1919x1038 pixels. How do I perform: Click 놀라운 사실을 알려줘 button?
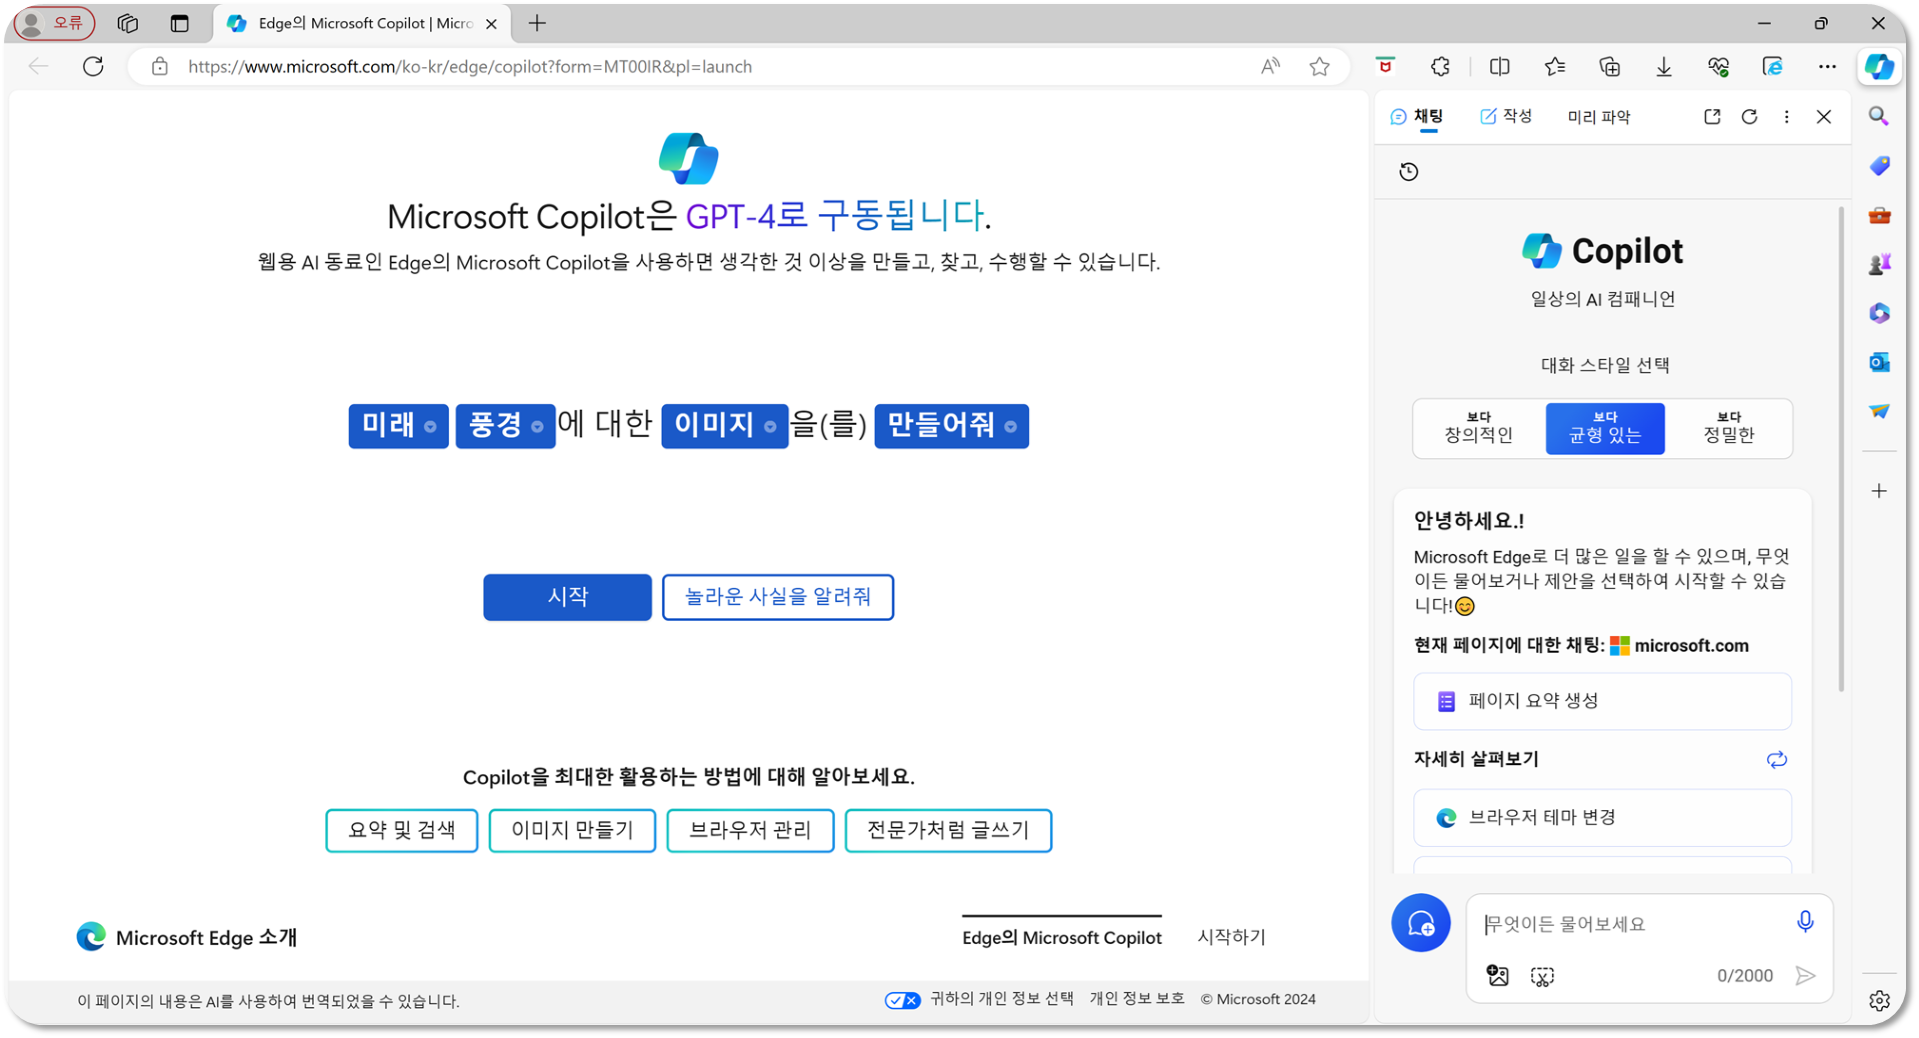point(777,597)
